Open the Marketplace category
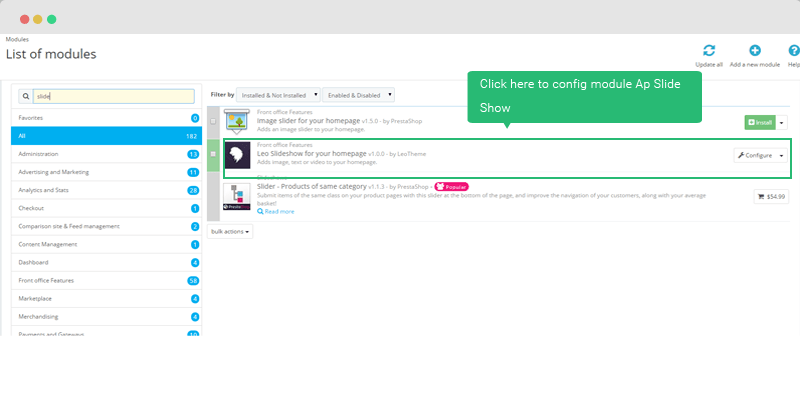Viewport: 800px width, 420px height. tap(107, 299)
